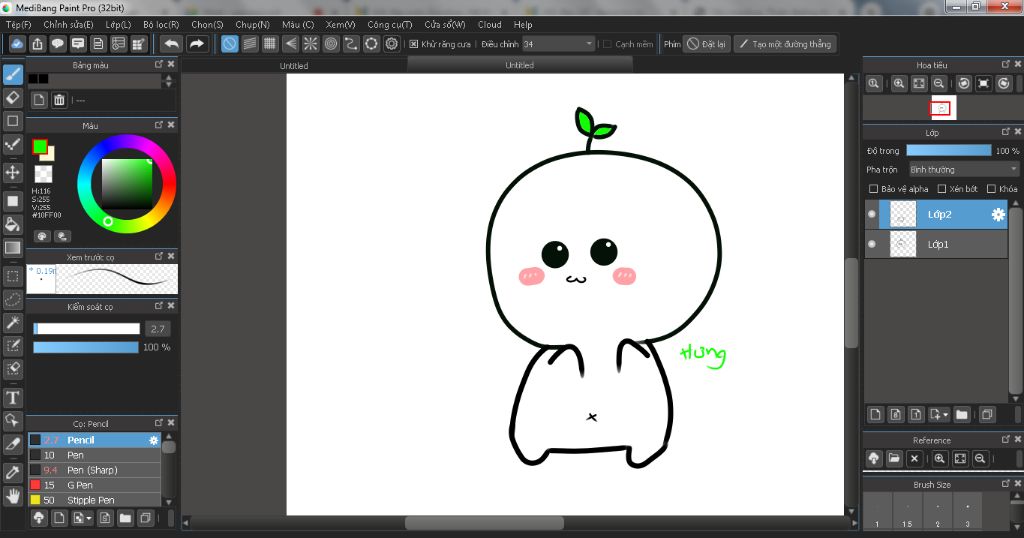The width and height of the screenshot is (1024, 538).
Task: Enable circle snap
Action: [330, 44]
